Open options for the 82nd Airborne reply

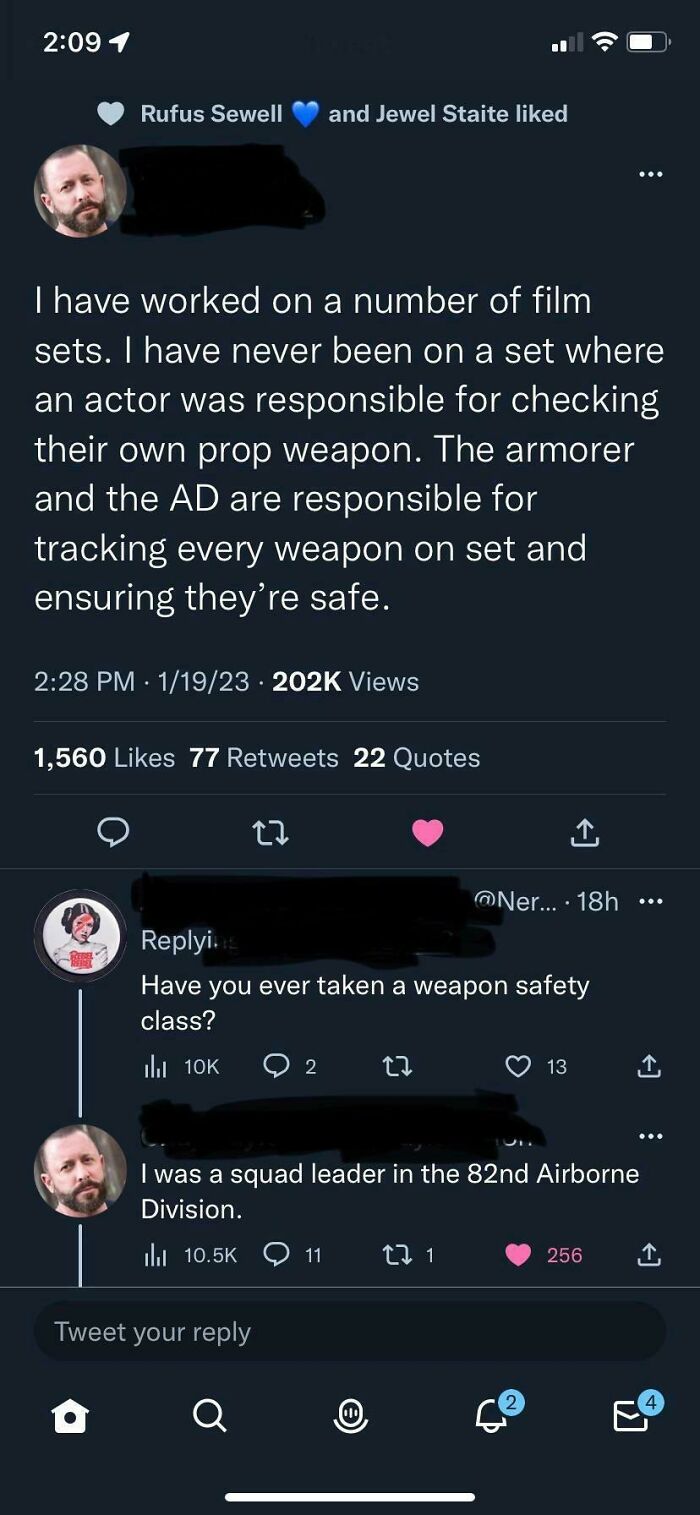(x=650, y=1136)
